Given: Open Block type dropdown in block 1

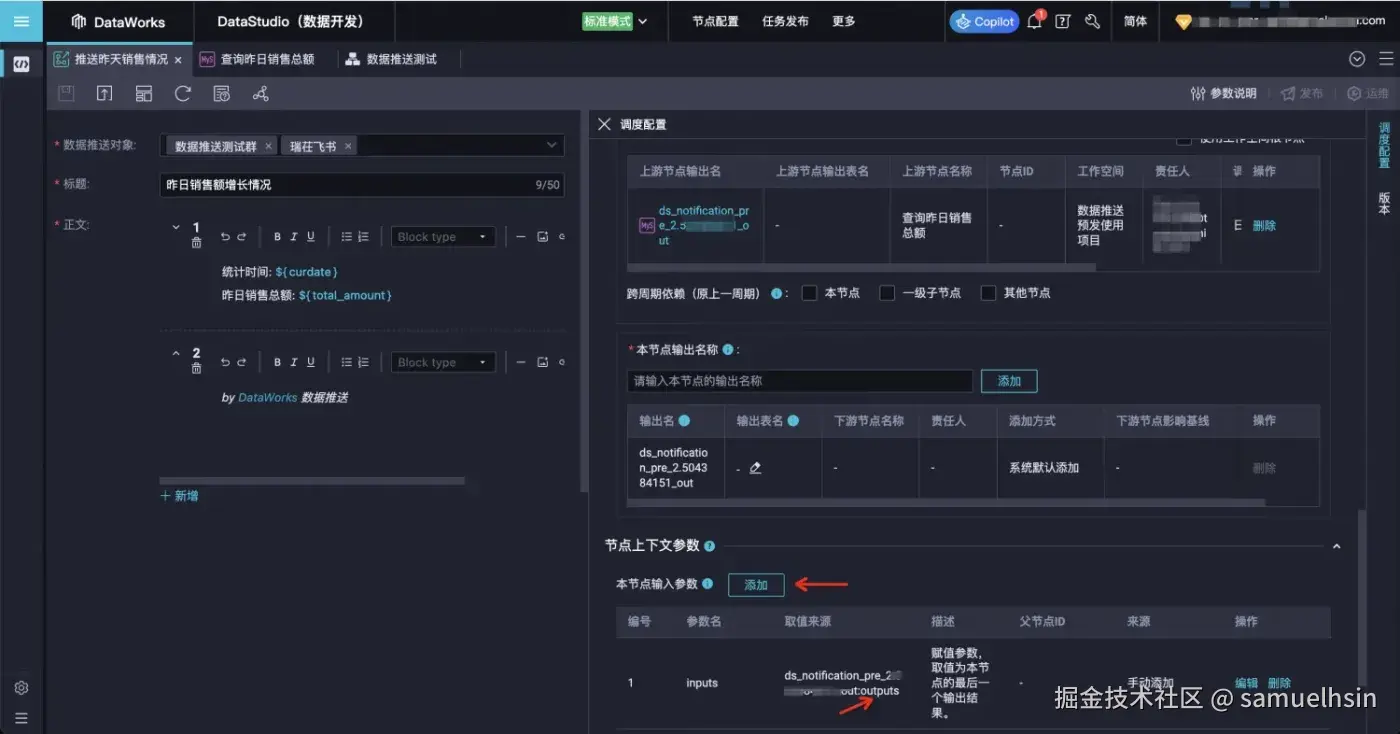Looking at the screenshot, I should 443,237.
